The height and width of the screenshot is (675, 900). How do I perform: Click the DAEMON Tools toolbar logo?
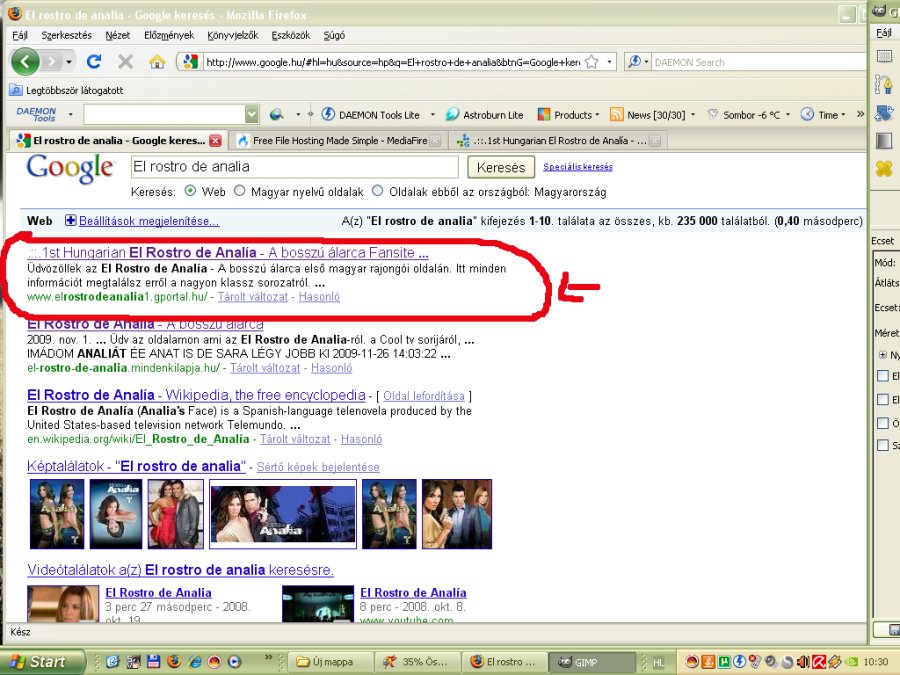[36, 114]
